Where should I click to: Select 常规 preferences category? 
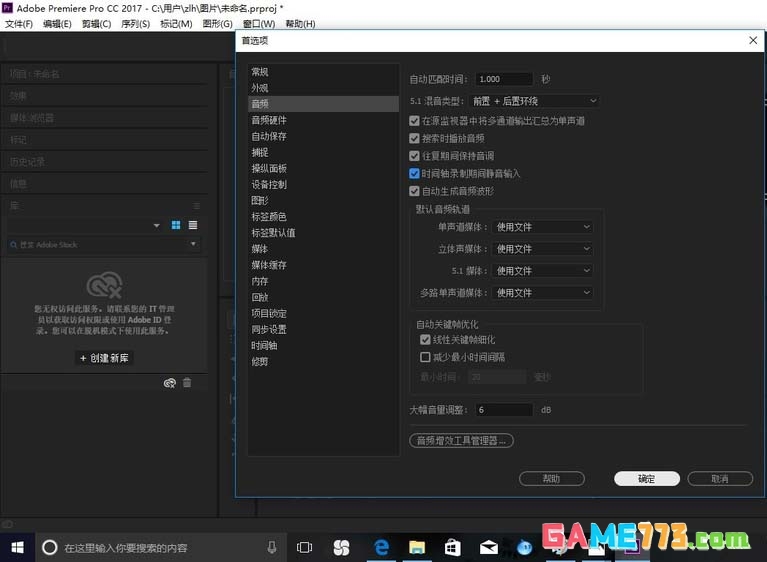click(x=323, y=72)
